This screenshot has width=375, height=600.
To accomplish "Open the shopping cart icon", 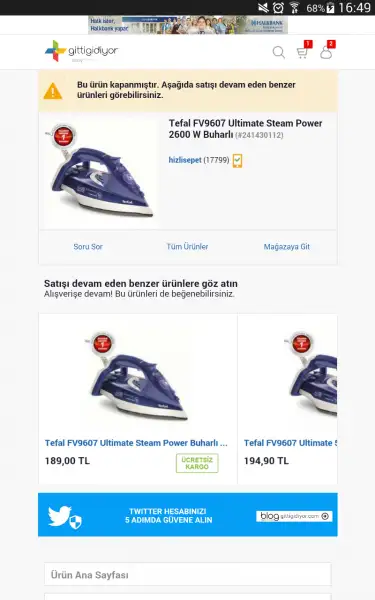I will [x=303, y=52].
